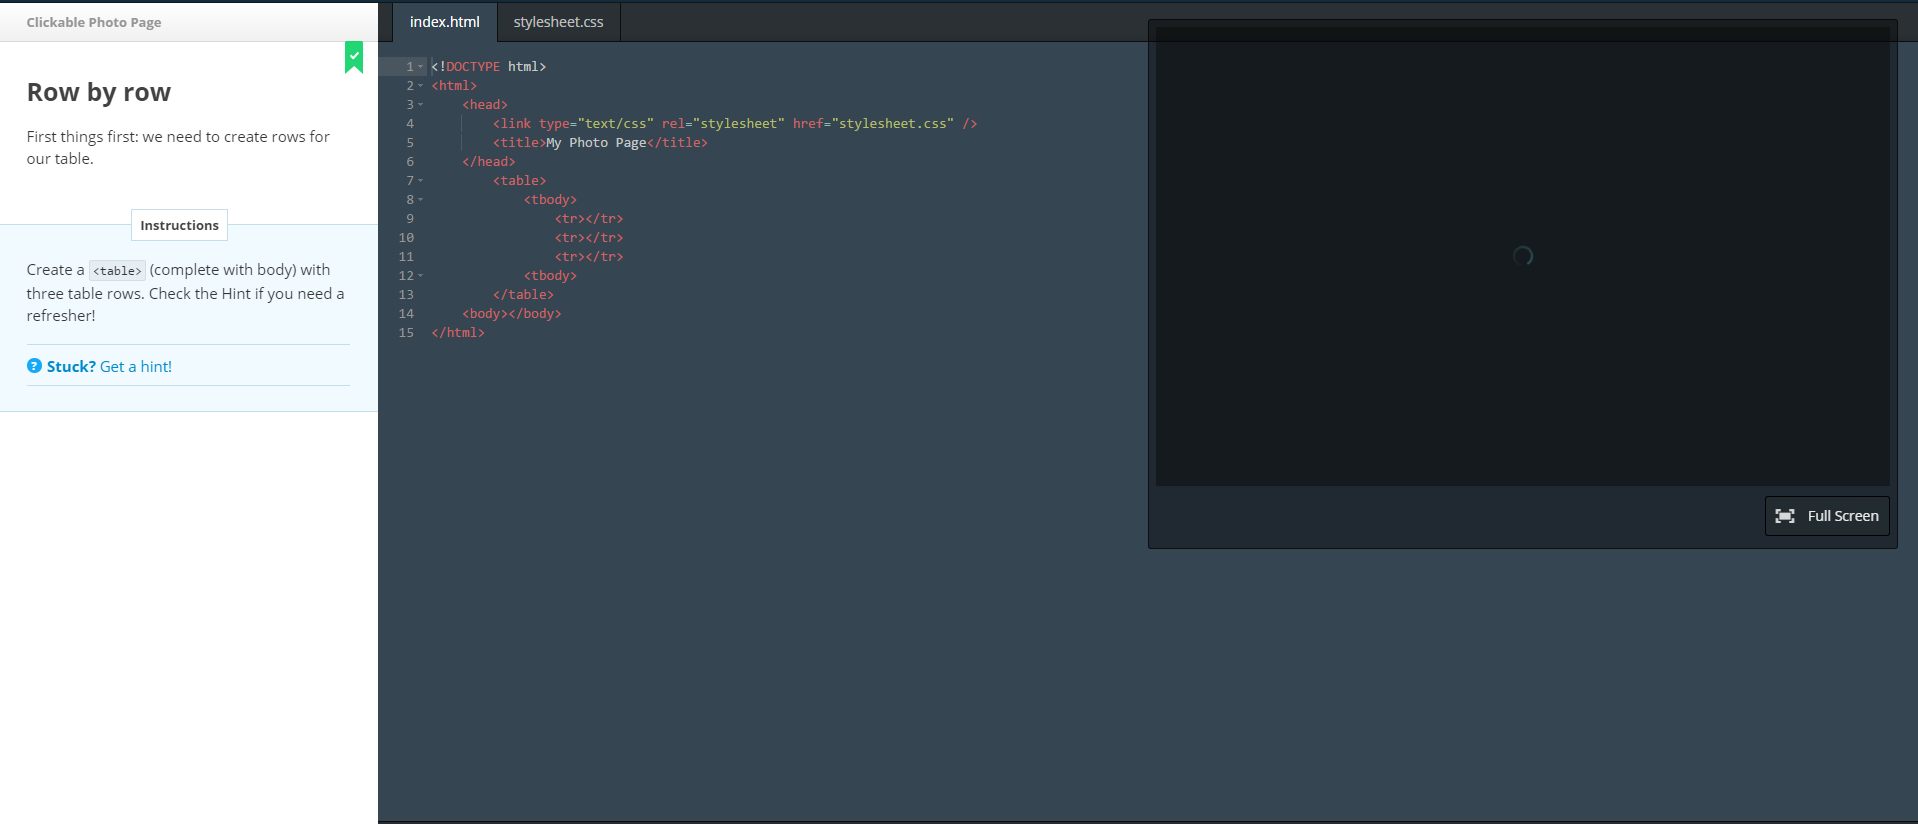Collapse the html tag fold arrow
The image size is (1918, 824).
point(421,86)
